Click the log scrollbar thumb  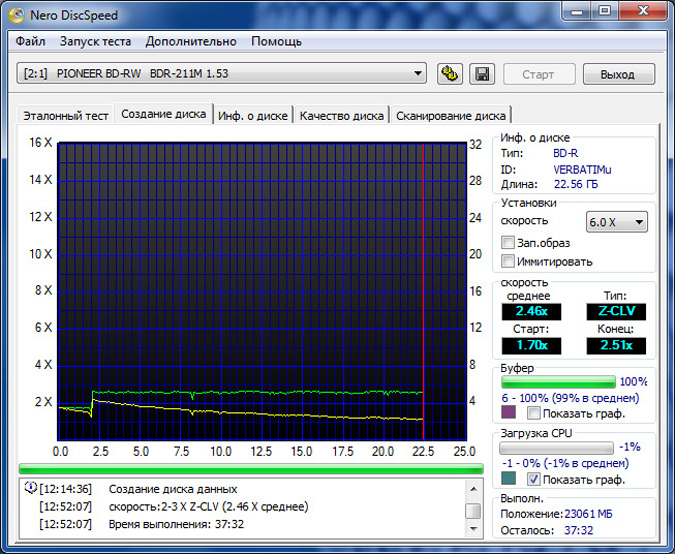[x=474, y=511]
